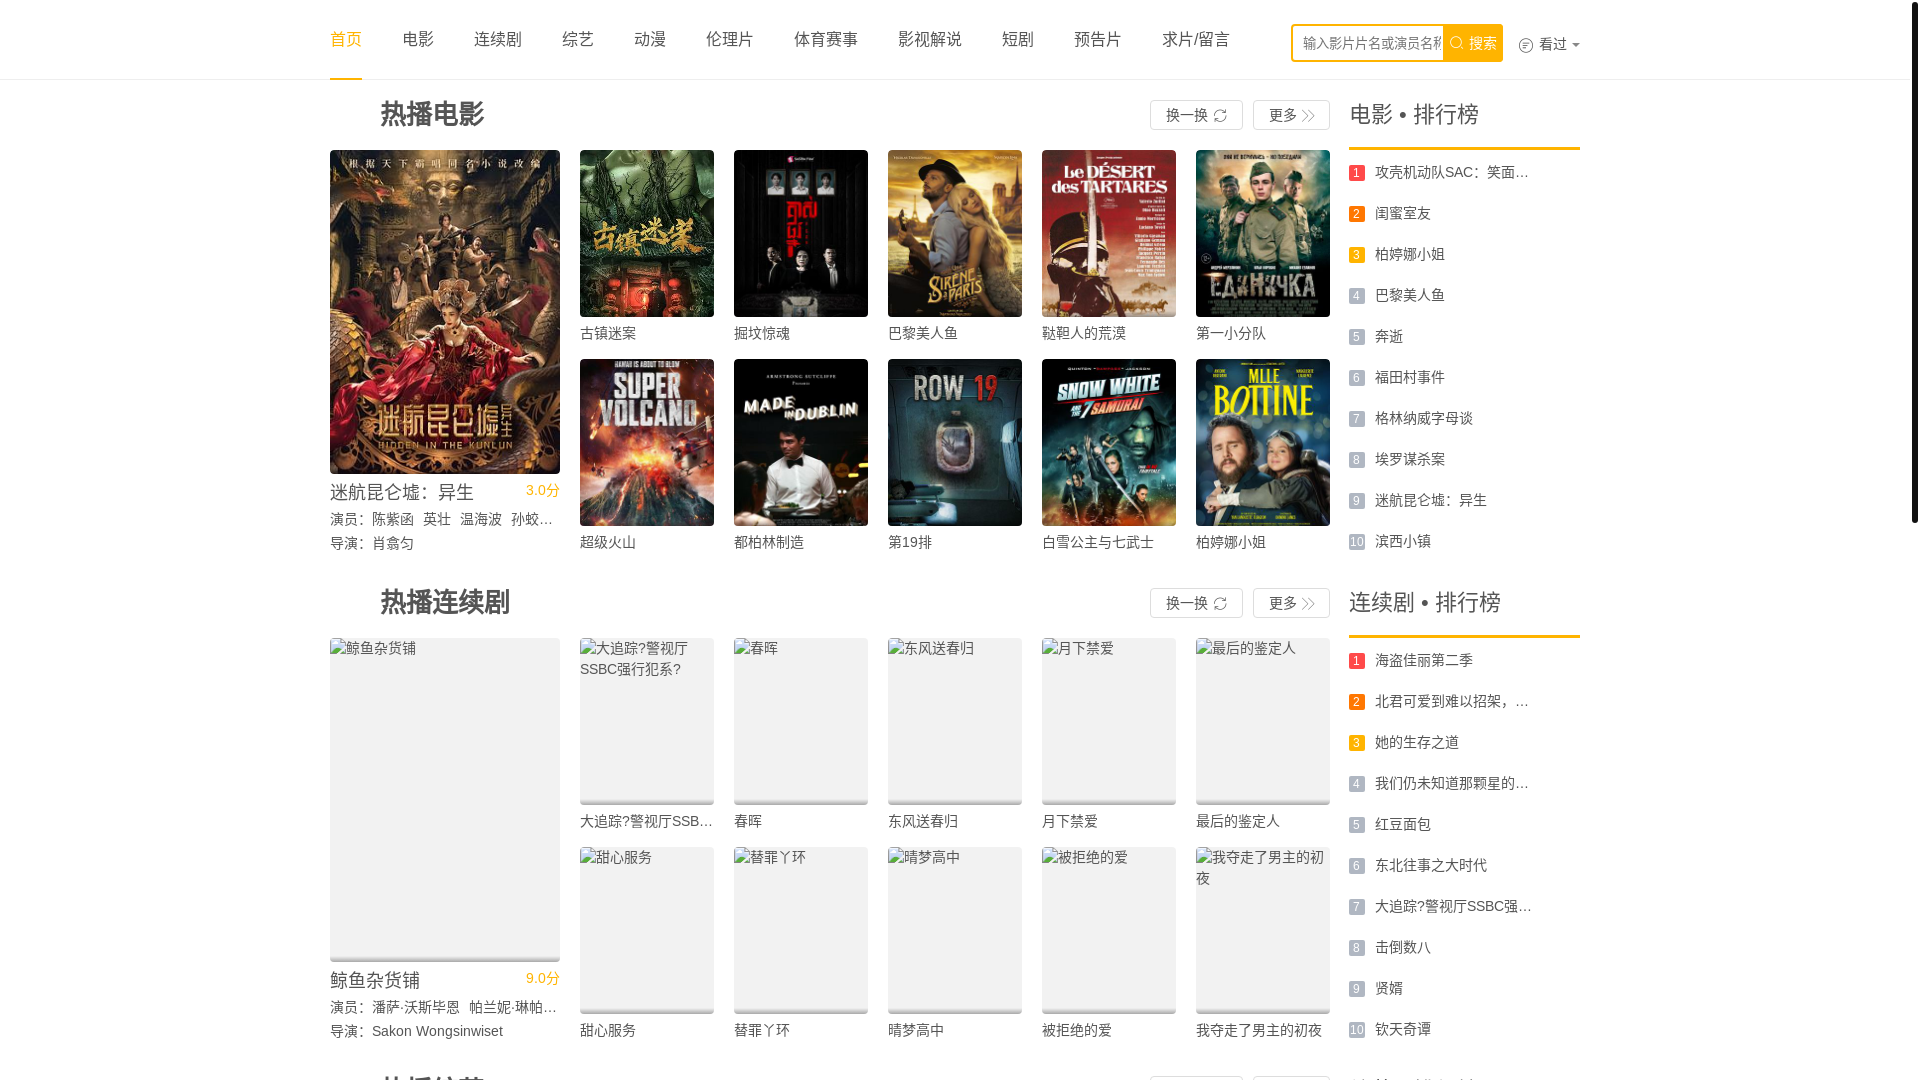This screenshot has height=1080, width=1920.
Task: Click 更多 for hot movies
Action: point(1291,115)
